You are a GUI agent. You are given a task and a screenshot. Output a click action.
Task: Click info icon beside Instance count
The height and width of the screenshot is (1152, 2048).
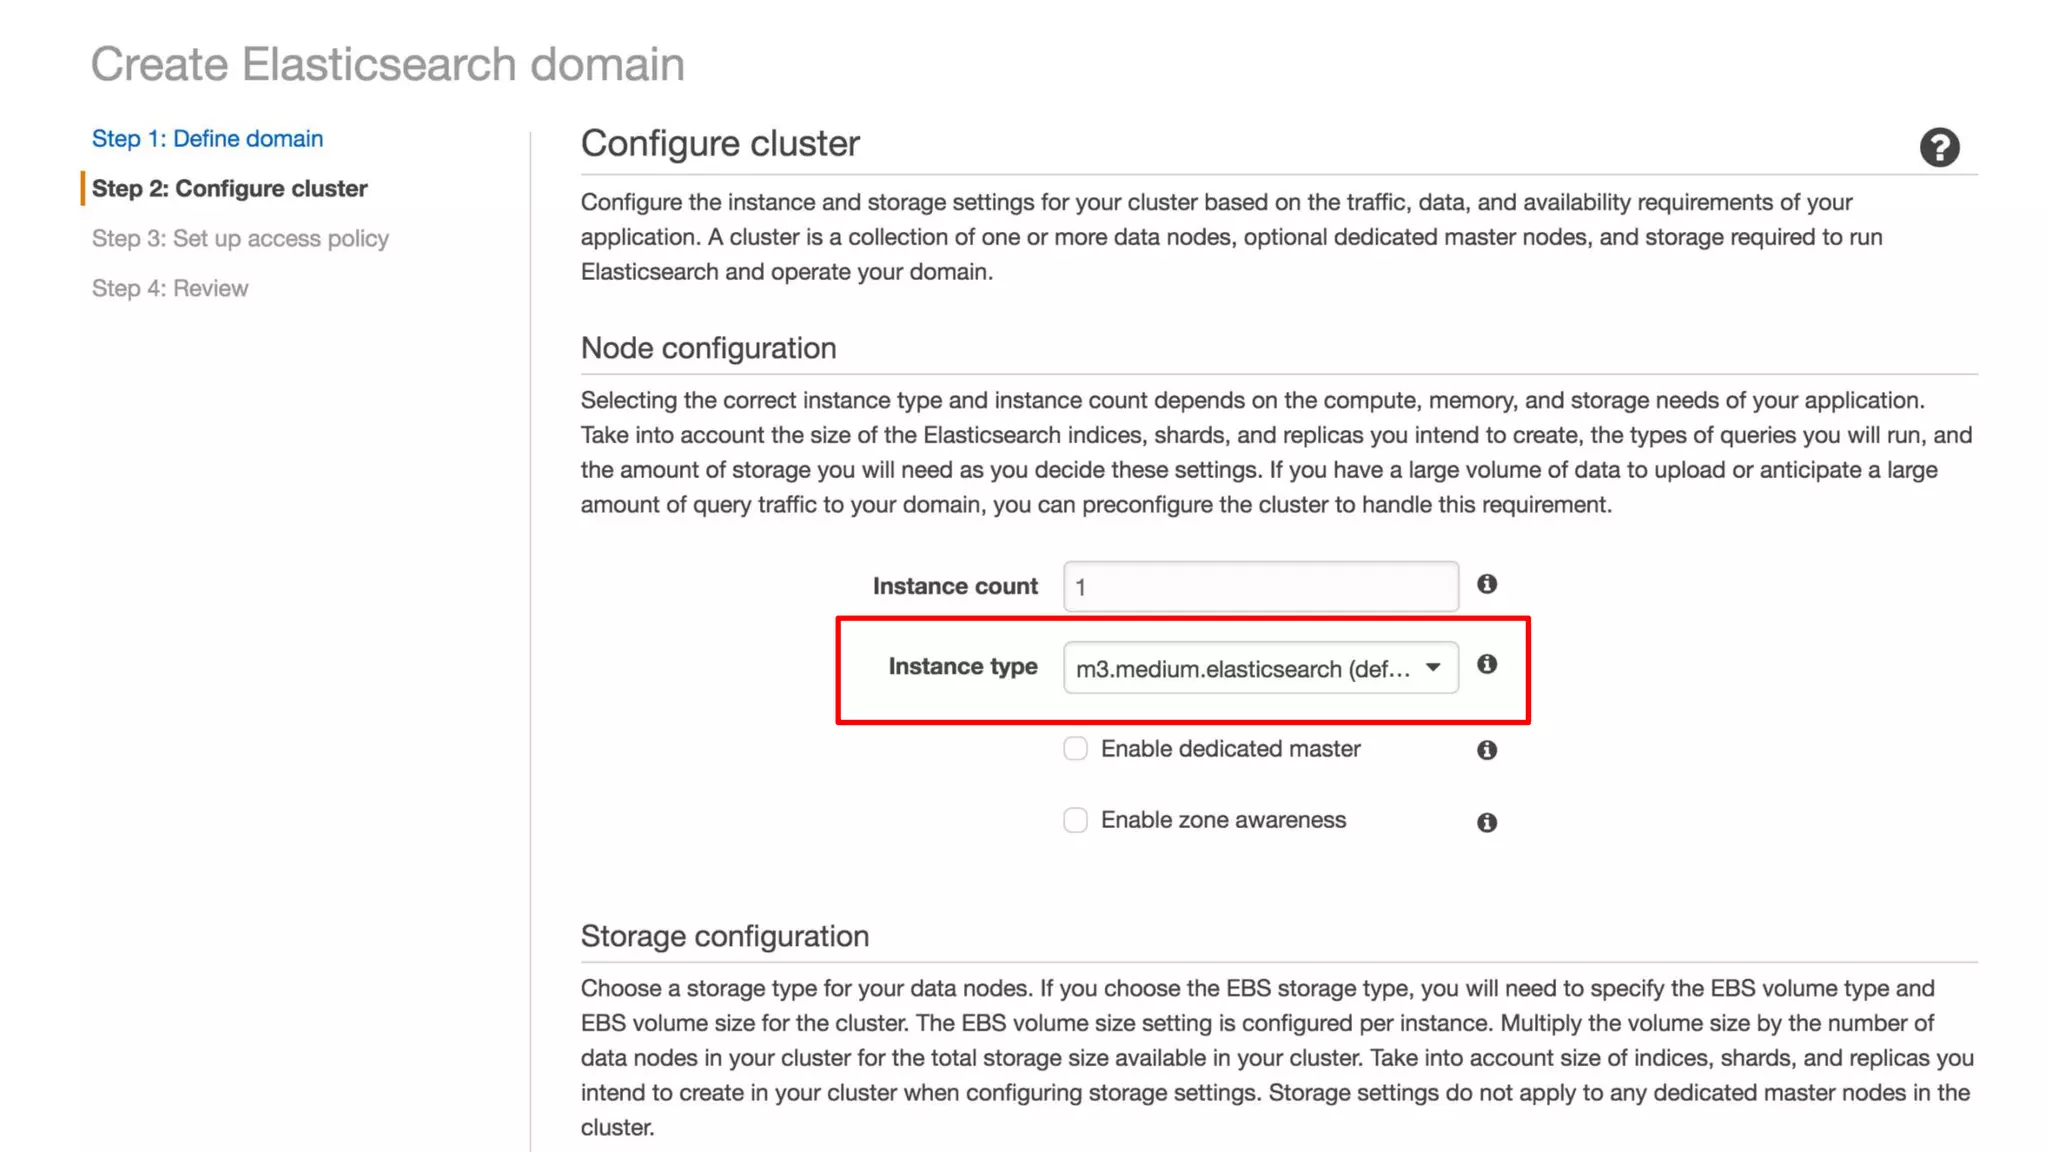(x=1487, y=584)
